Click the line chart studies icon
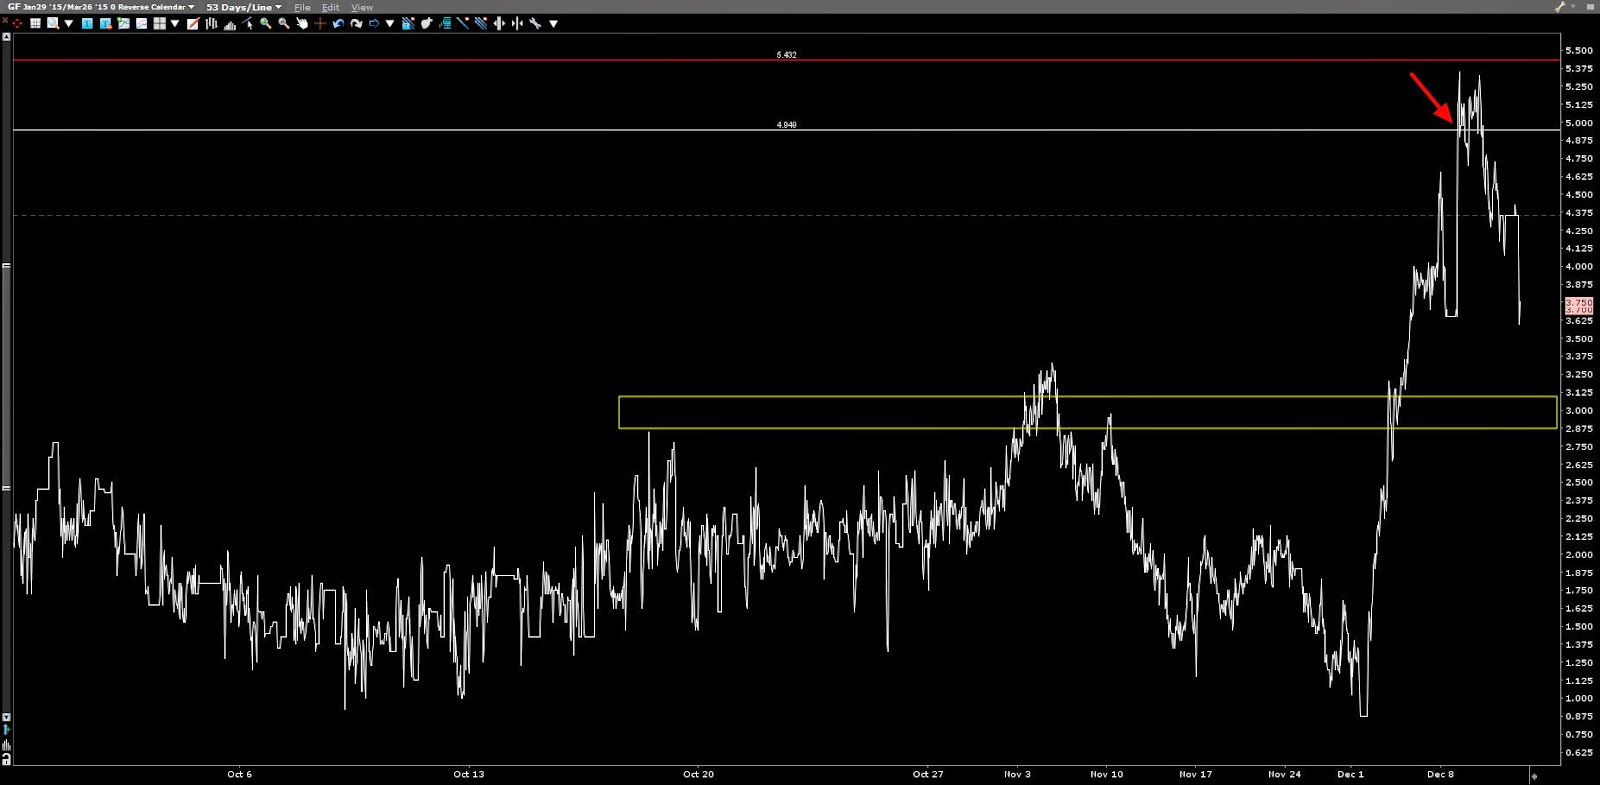This screenshot has height=785, width=1600. (141, 23)
